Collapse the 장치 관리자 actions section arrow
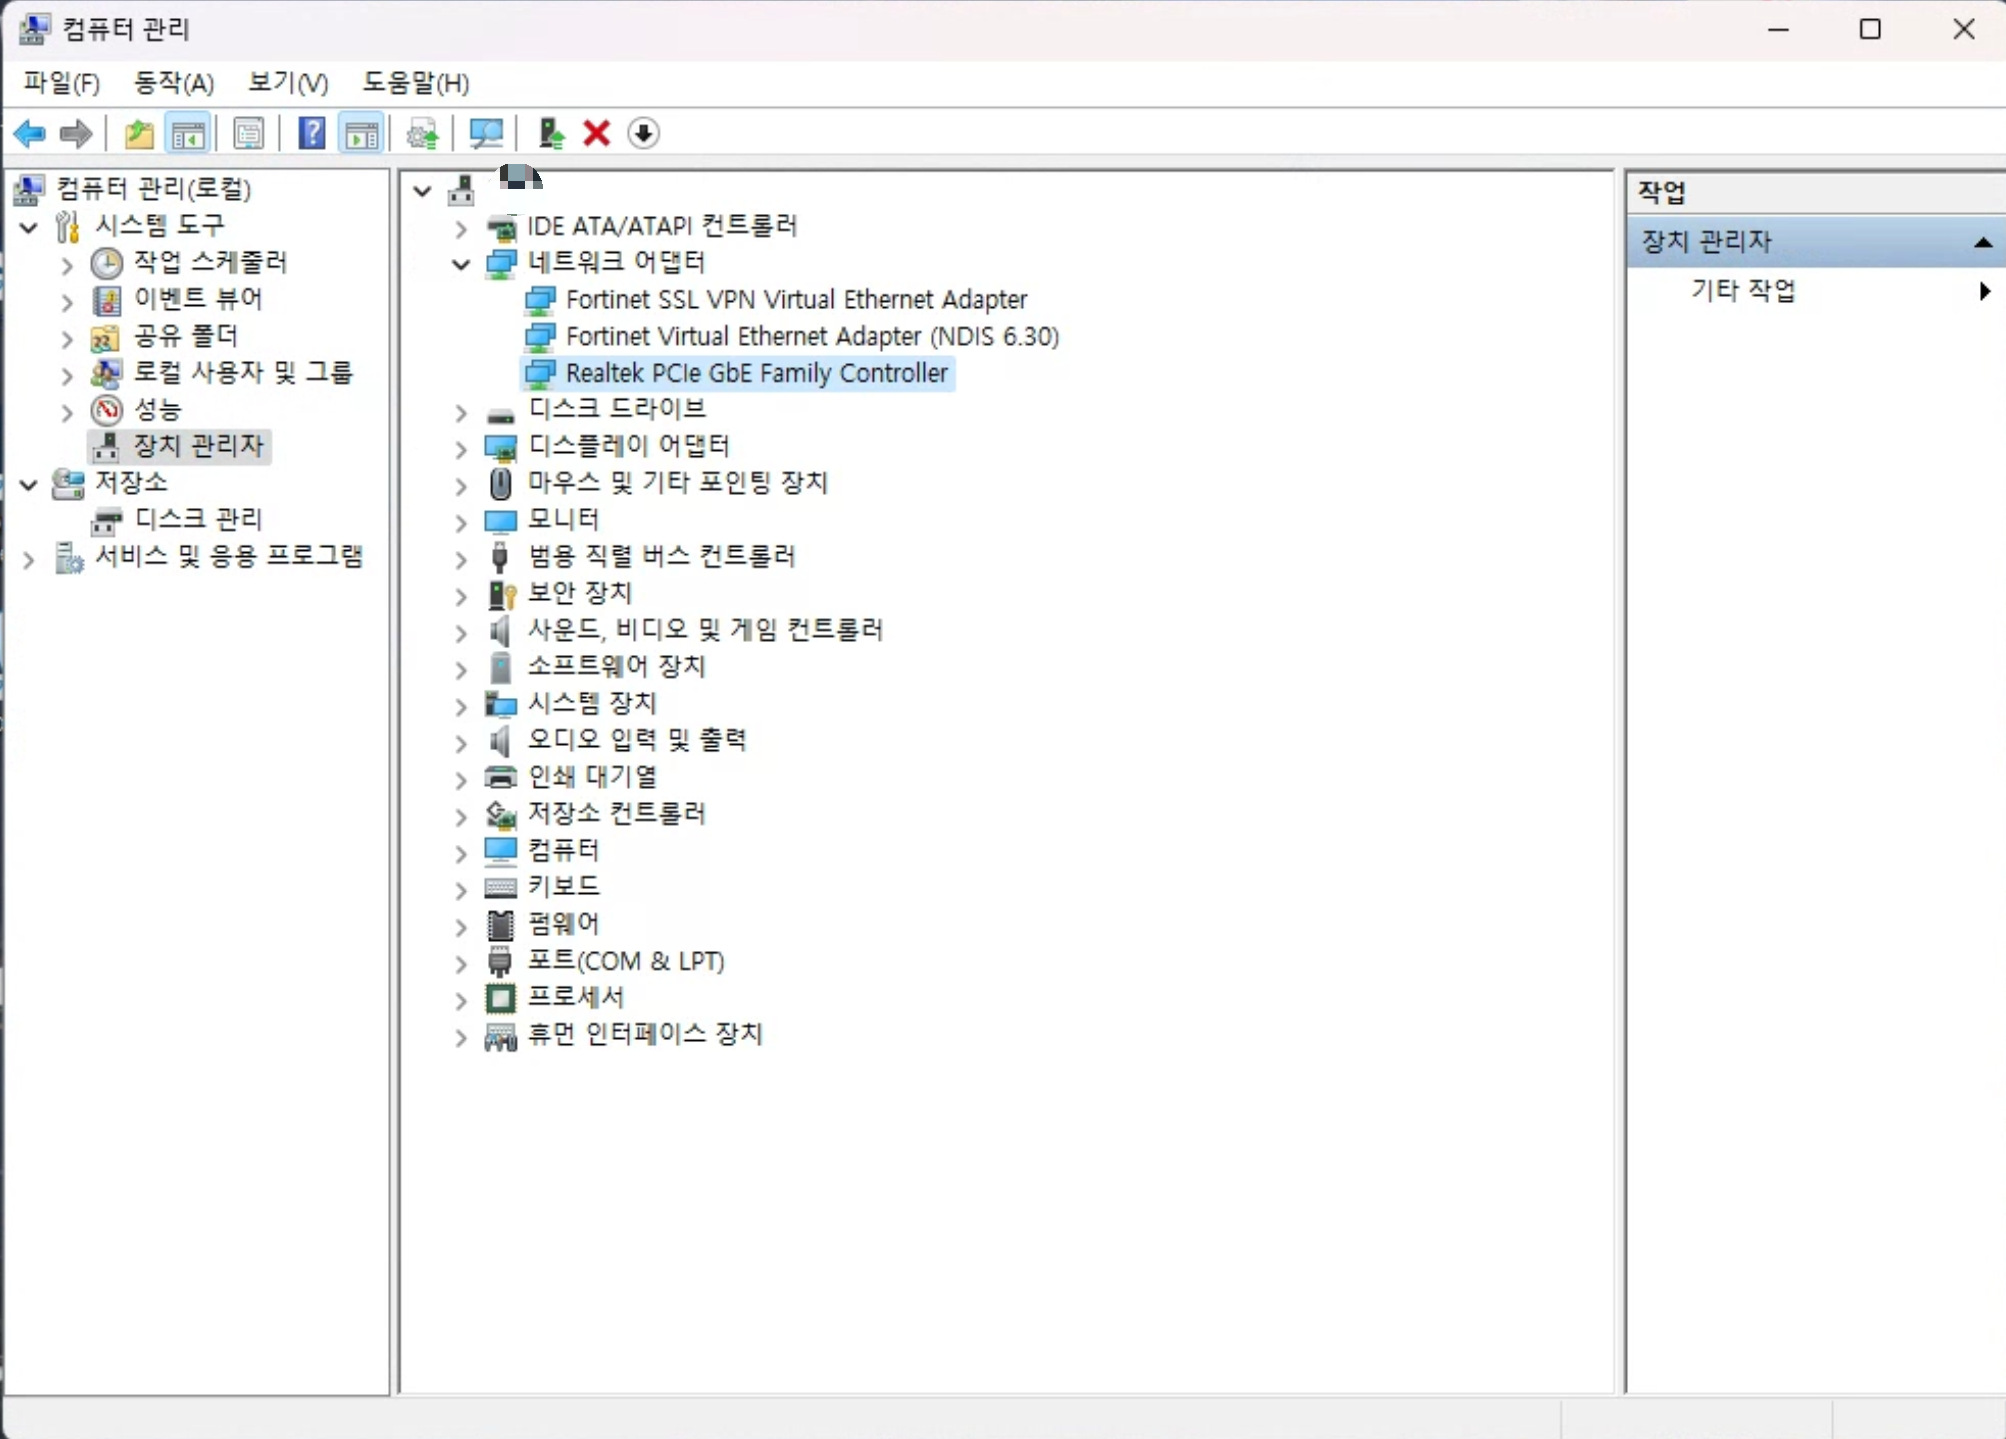 1982,242
